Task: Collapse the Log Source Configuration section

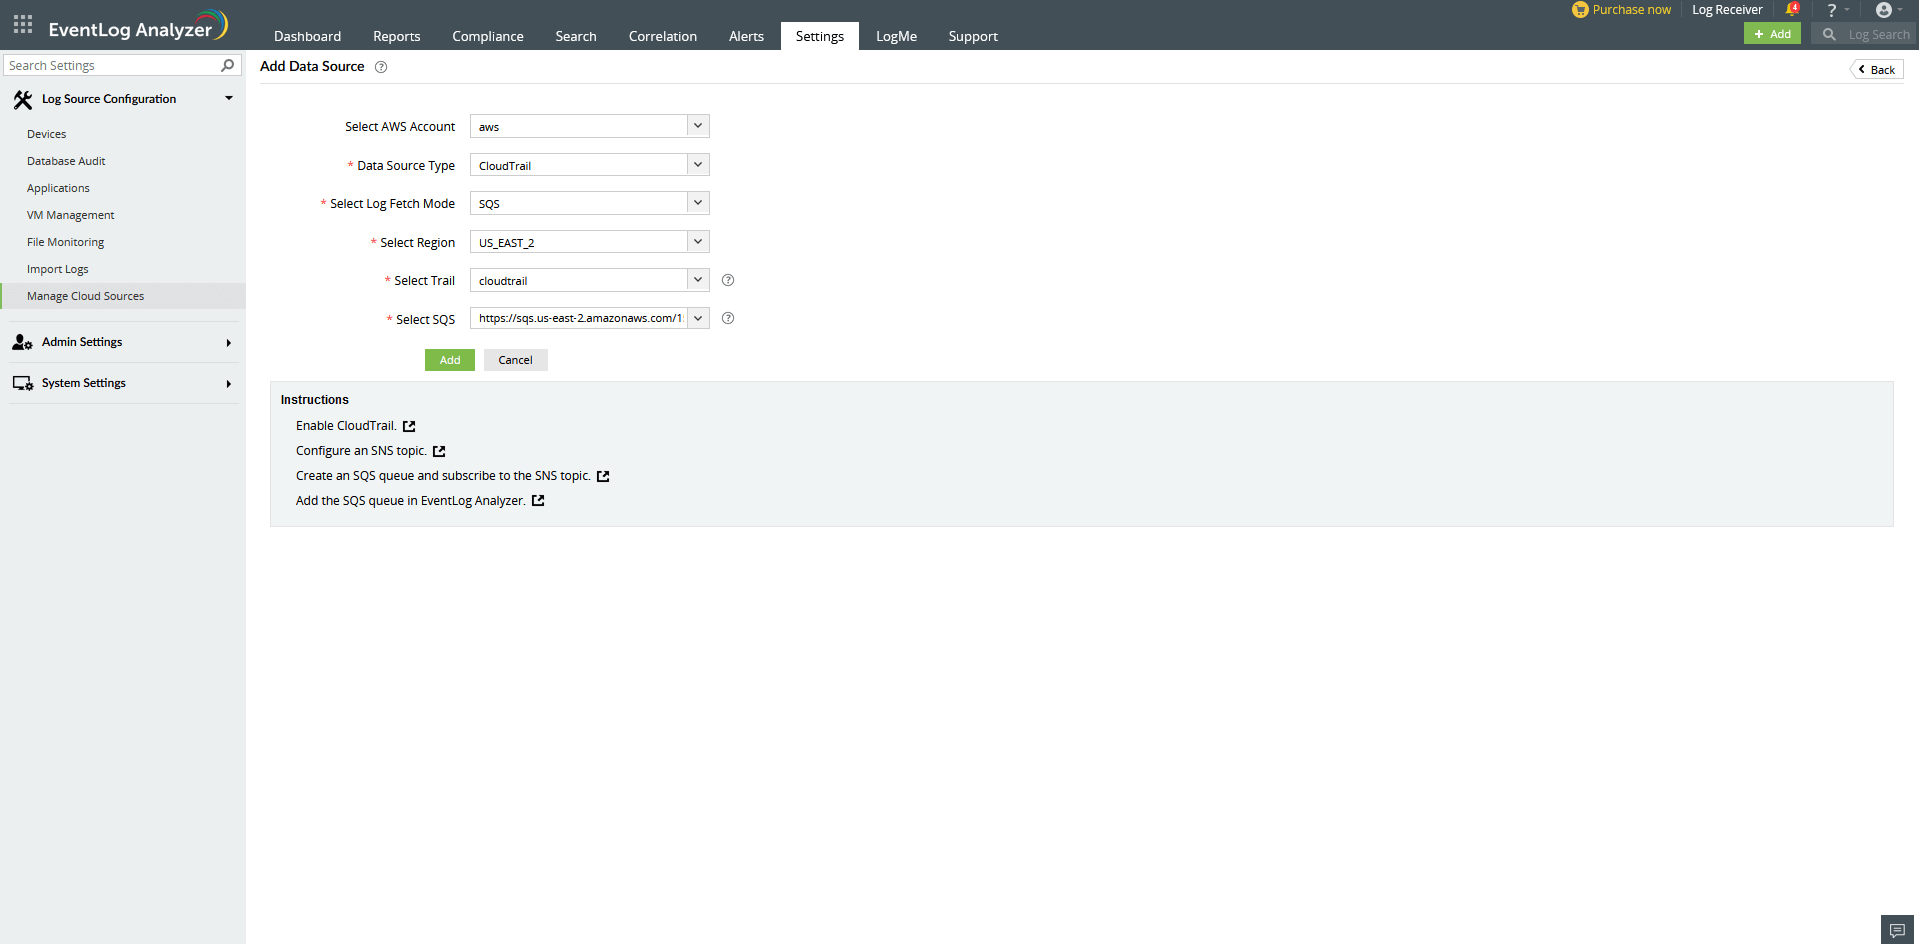Action: (x=228, y=98)
